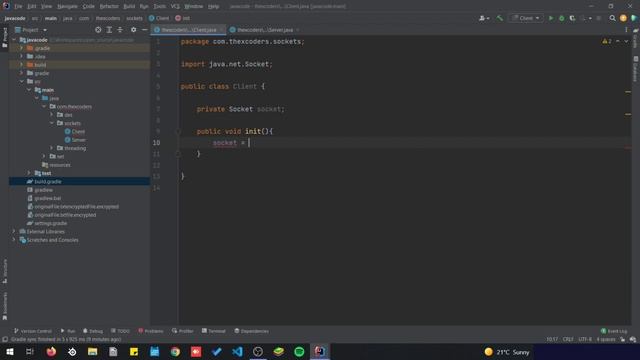Screen dimensions: 640x360
Task: Open the Client run configuration dropdown
Action: click(x=526, y=18)
